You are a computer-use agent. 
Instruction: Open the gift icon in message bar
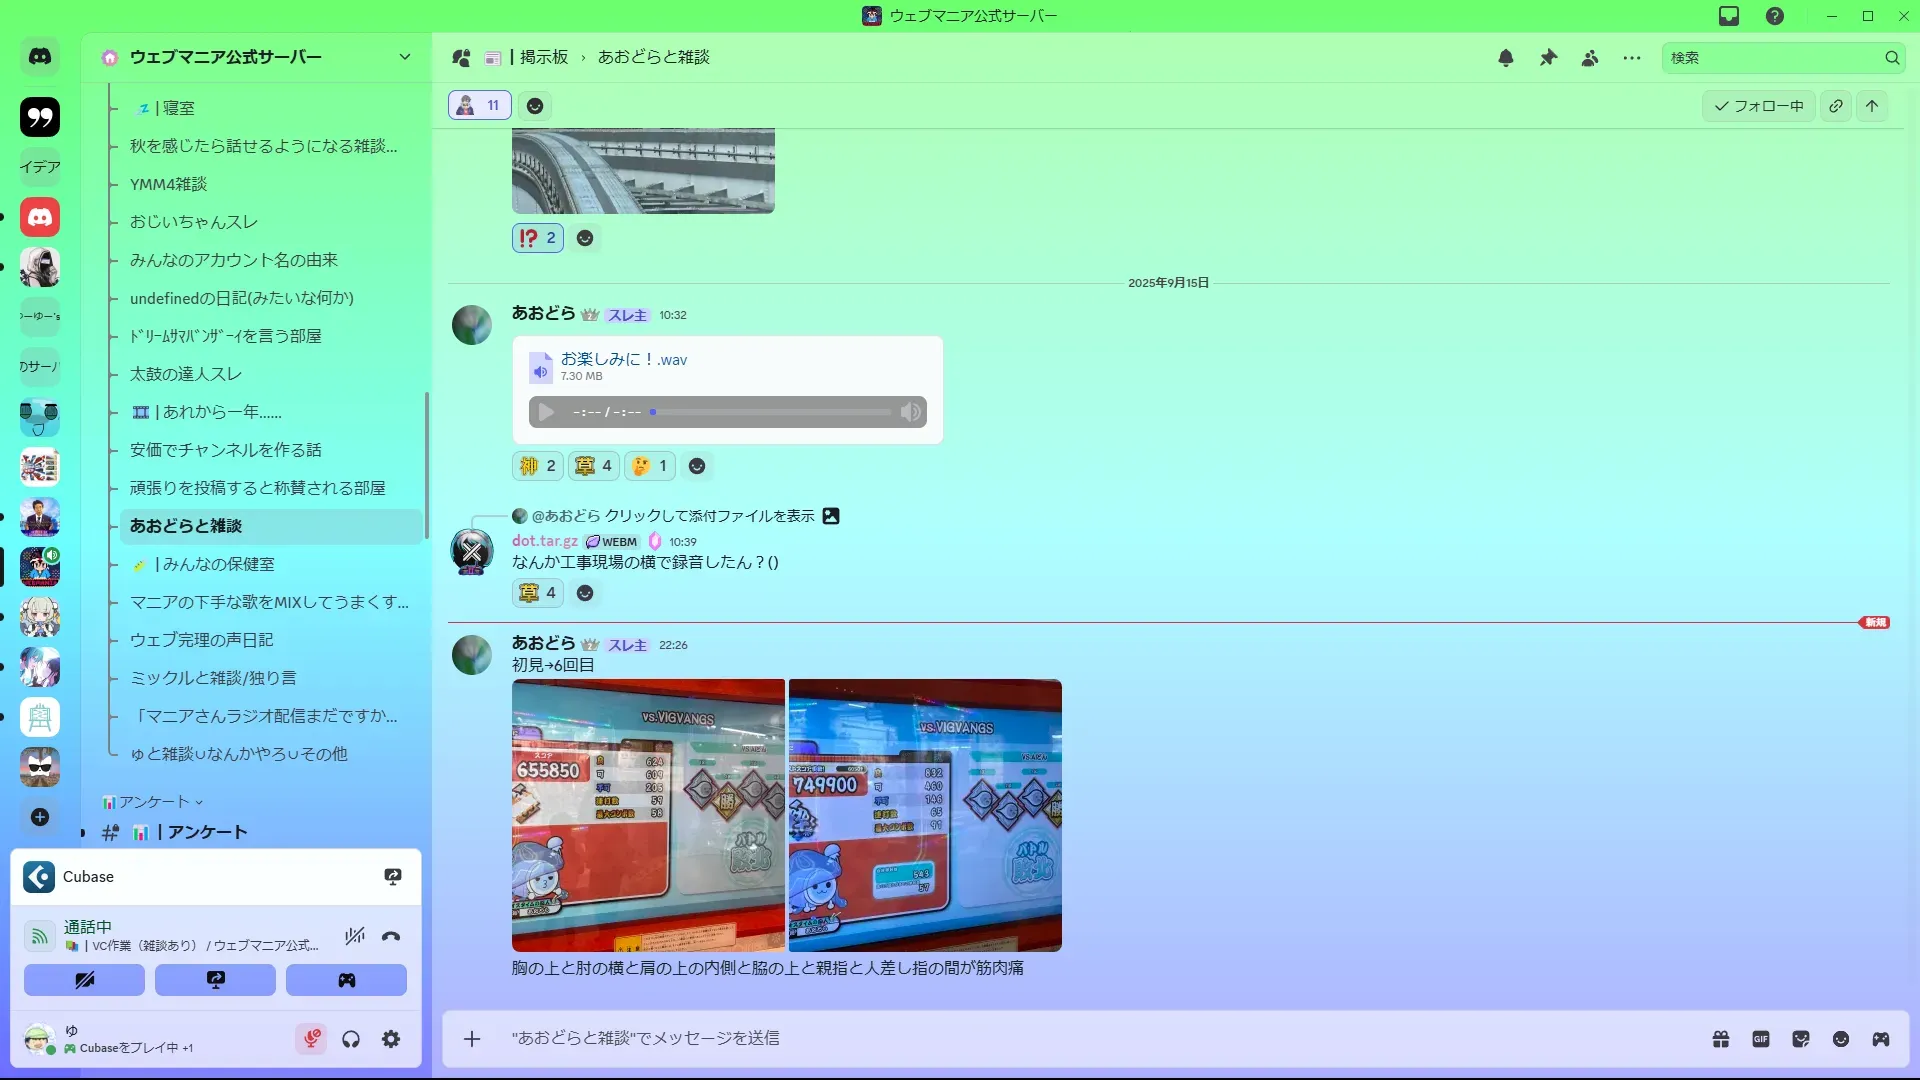click(x=1721, y=1039)
